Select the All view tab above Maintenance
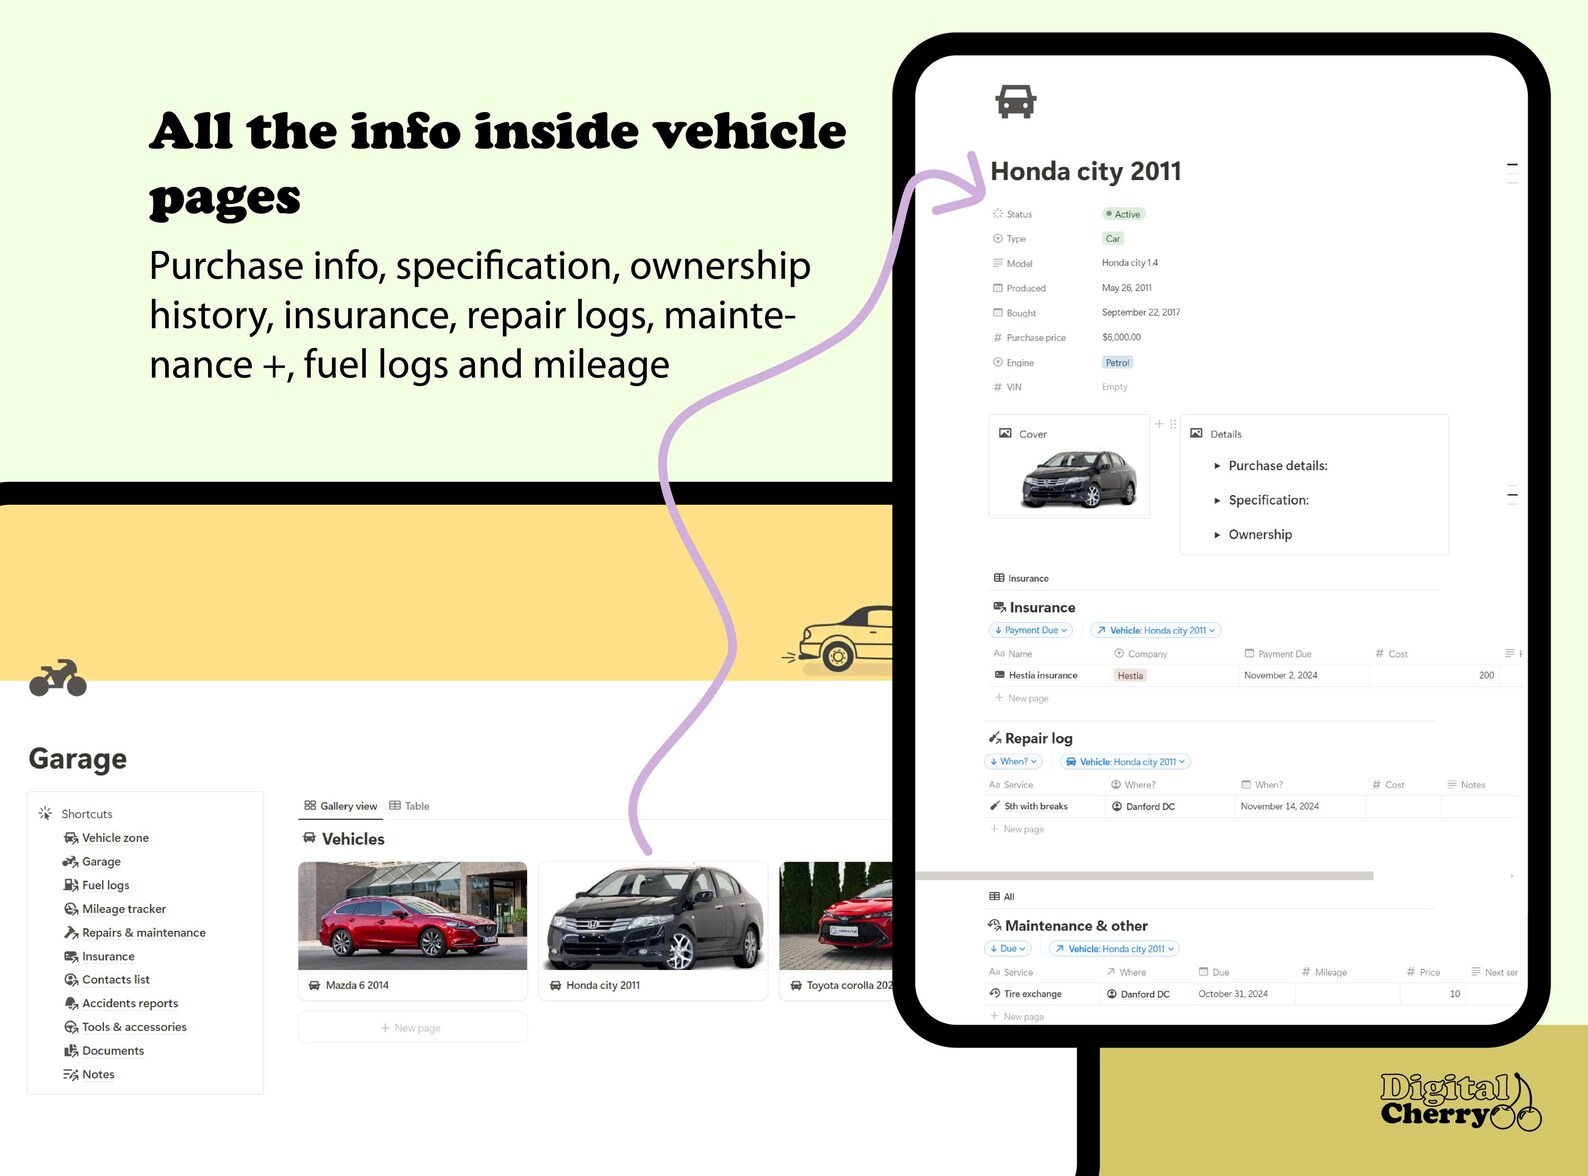The width and height of the screenshot is (1588, 1176). tap(1002, 897)
